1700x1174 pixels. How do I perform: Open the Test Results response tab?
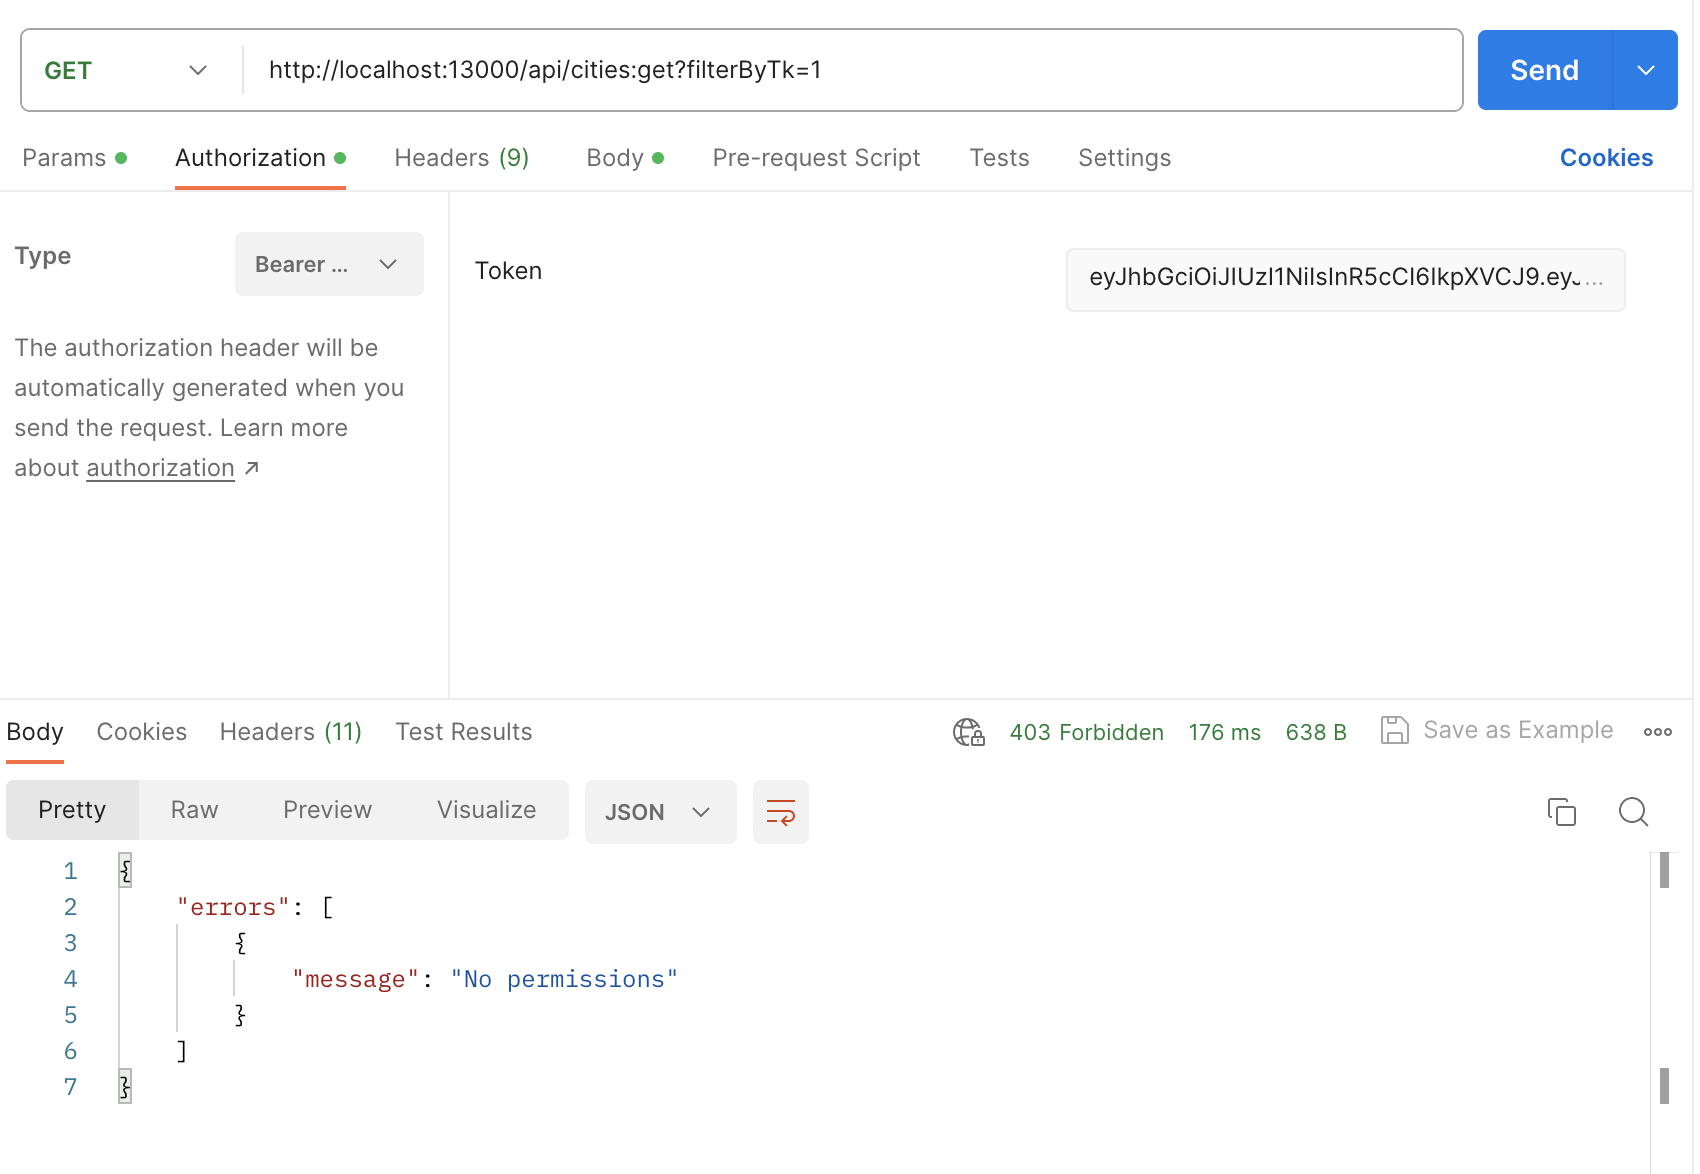click(463, 731)
